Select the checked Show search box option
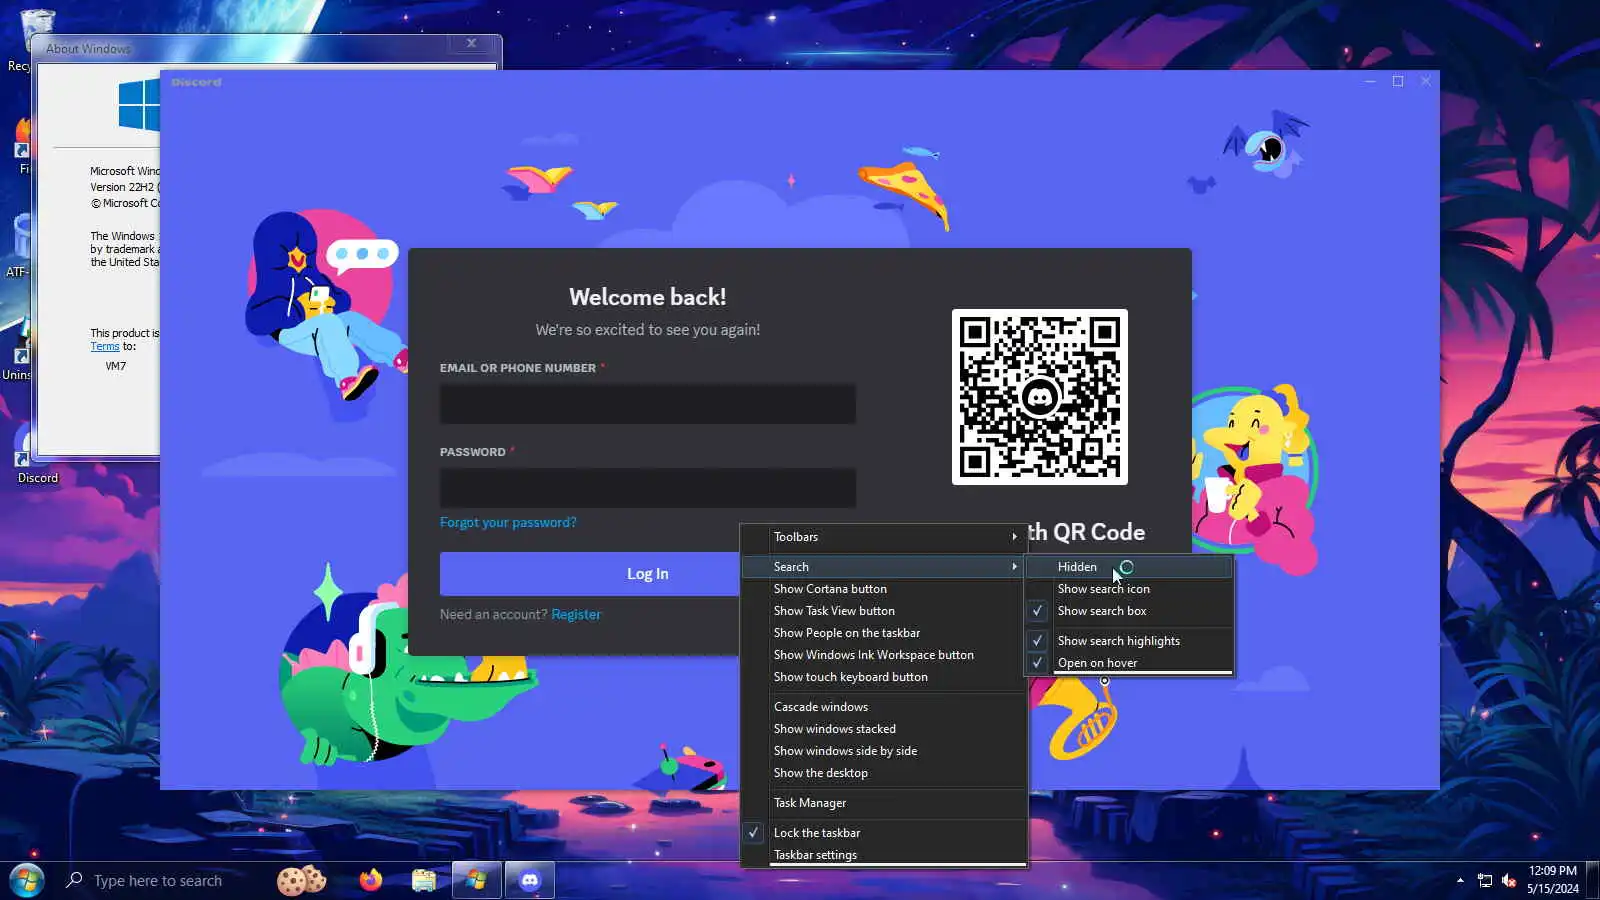This screenshot has height=900, width=1600. click(1129, 611)
